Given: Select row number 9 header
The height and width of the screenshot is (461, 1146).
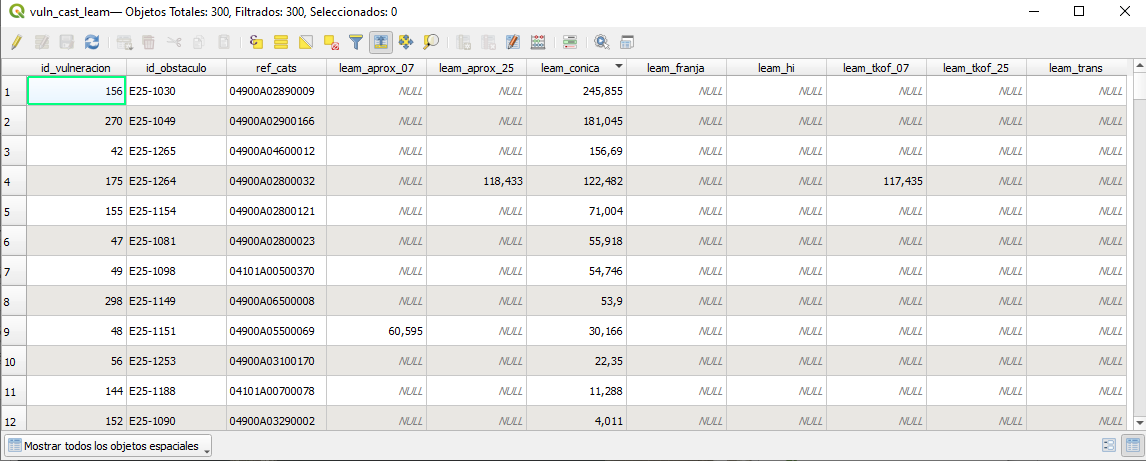Looking at the screenshot, I should click(x=13, y=331).
